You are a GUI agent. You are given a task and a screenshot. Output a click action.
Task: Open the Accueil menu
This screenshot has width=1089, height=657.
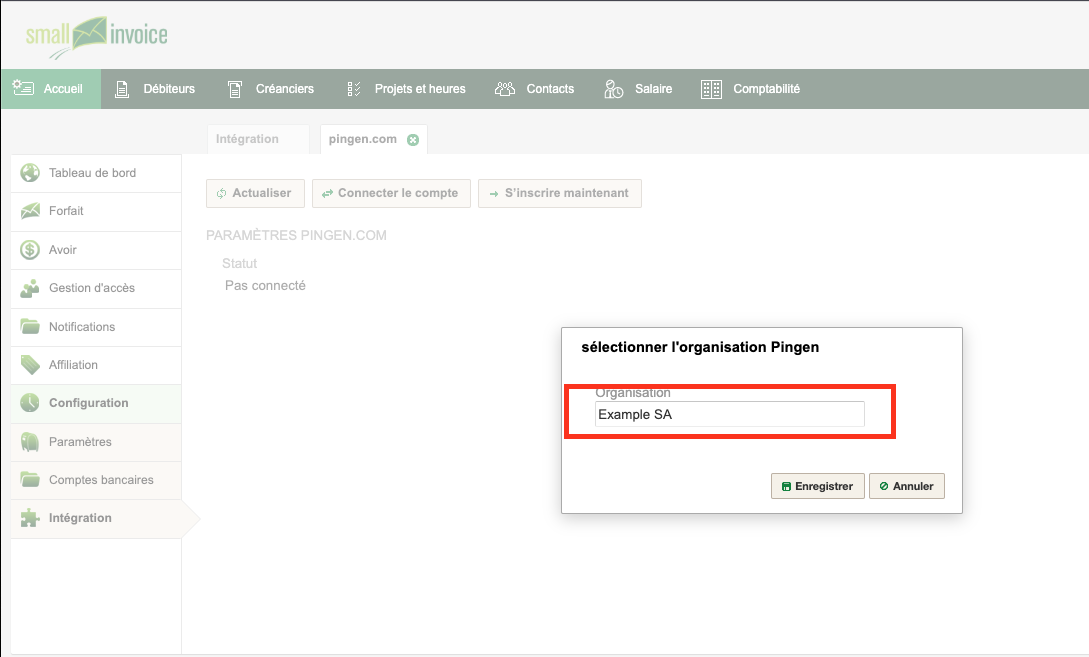click(51, 89)
